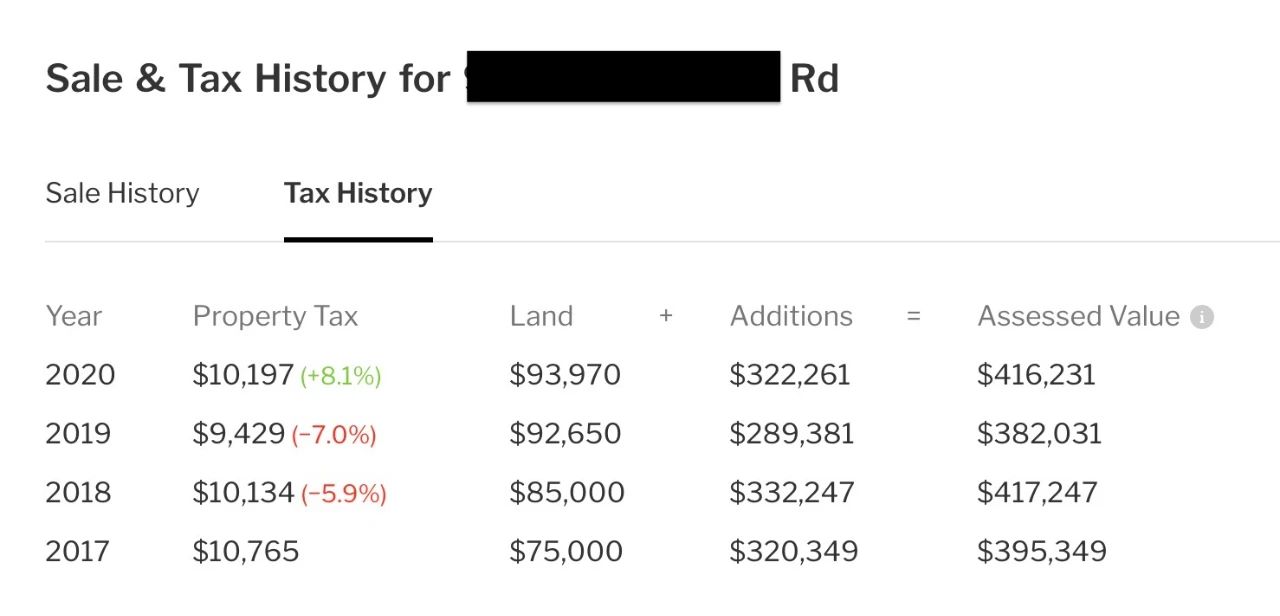Viewport: 1280px width, 616px height.
Task: Click the Additions column header
Action: pos(791,316)
